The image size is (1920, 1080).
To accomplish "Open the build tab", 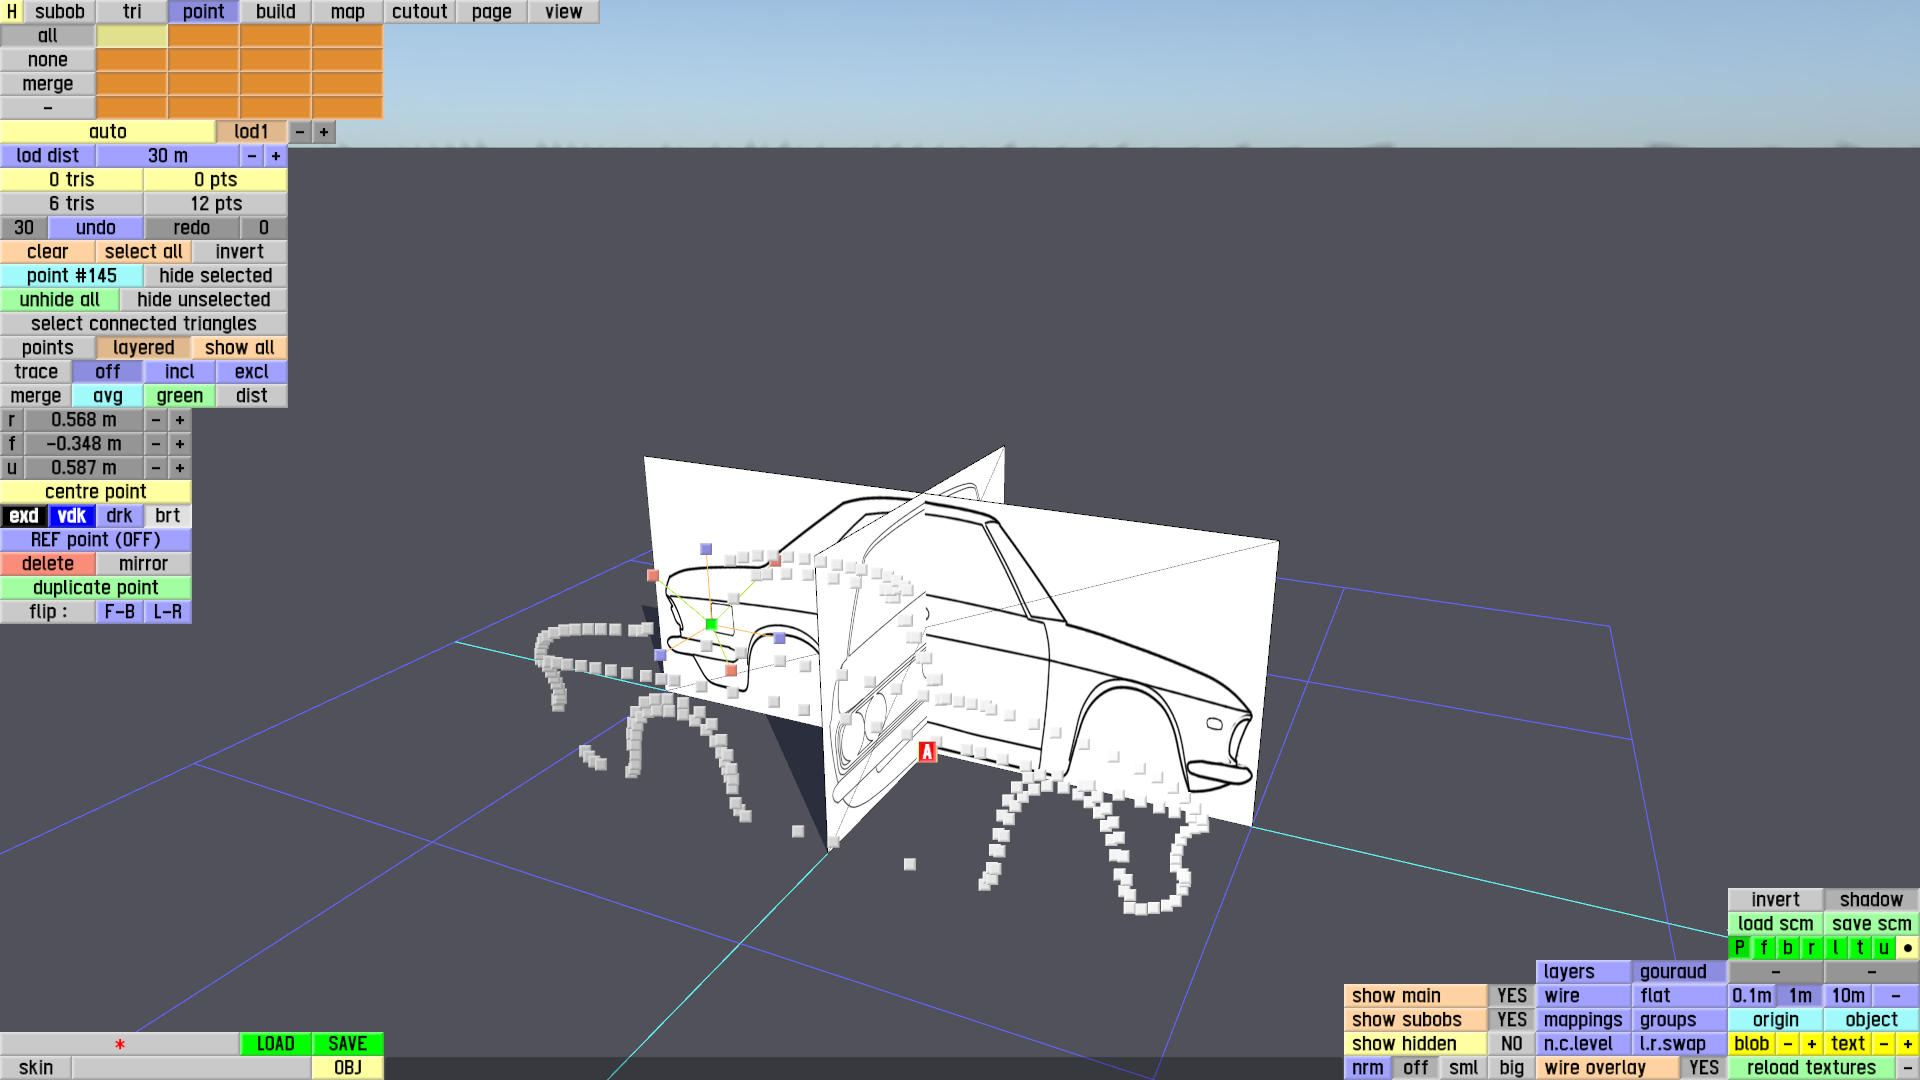I will click(275, 12).
